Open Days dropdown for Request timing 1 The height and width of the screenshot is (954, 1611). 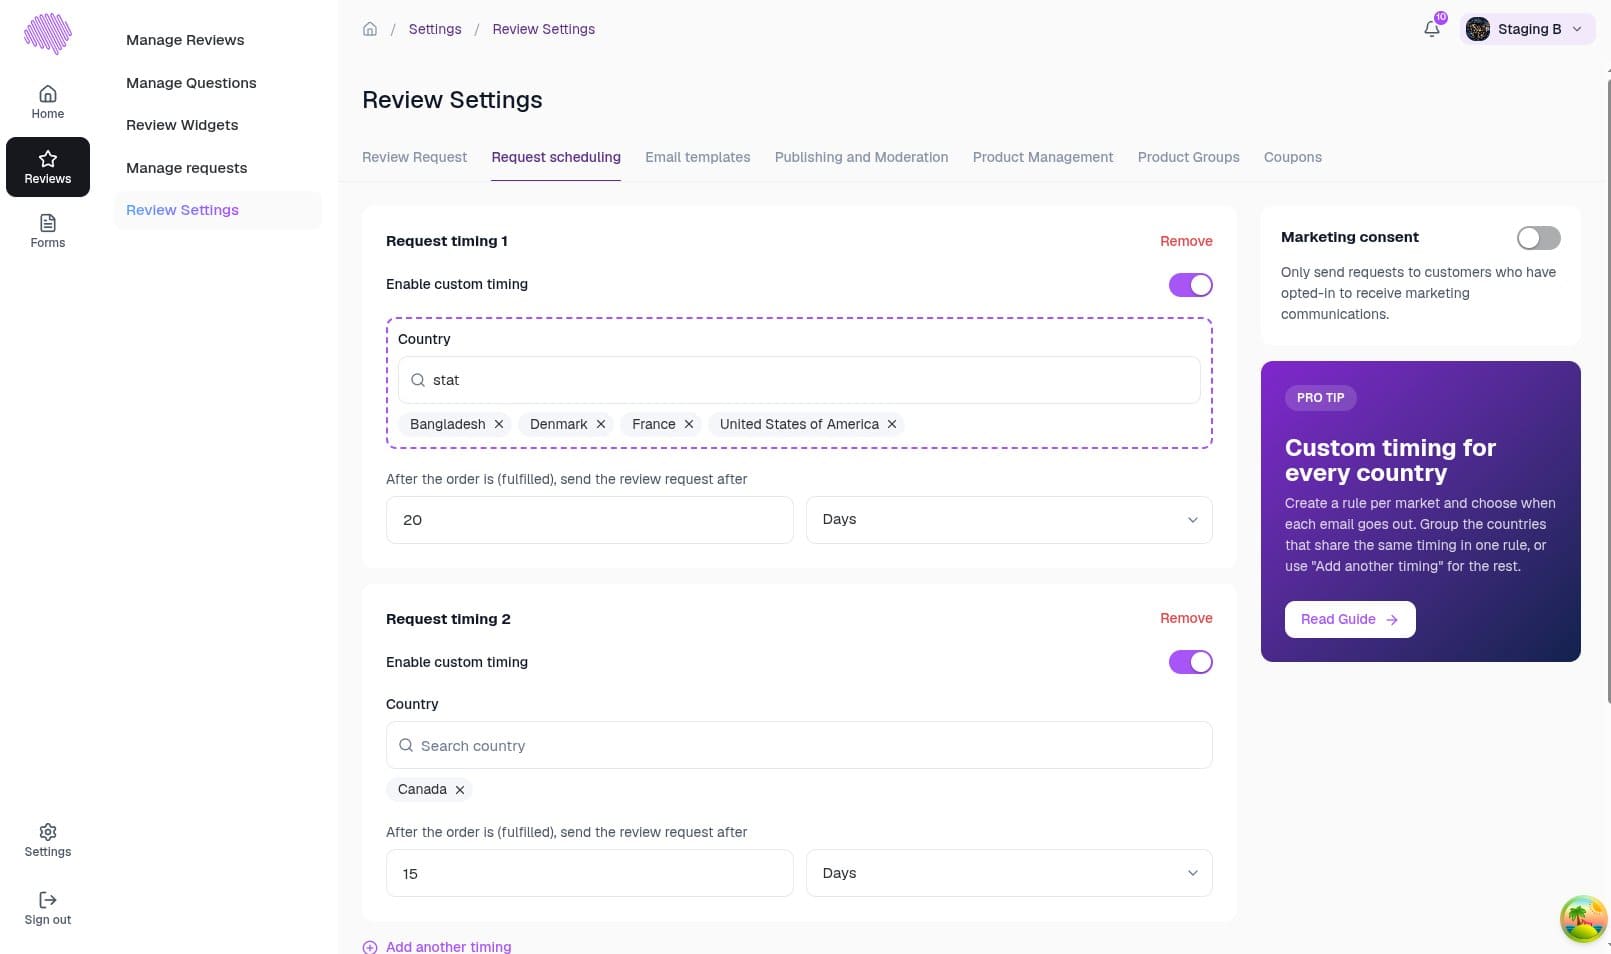[1009, 520]
